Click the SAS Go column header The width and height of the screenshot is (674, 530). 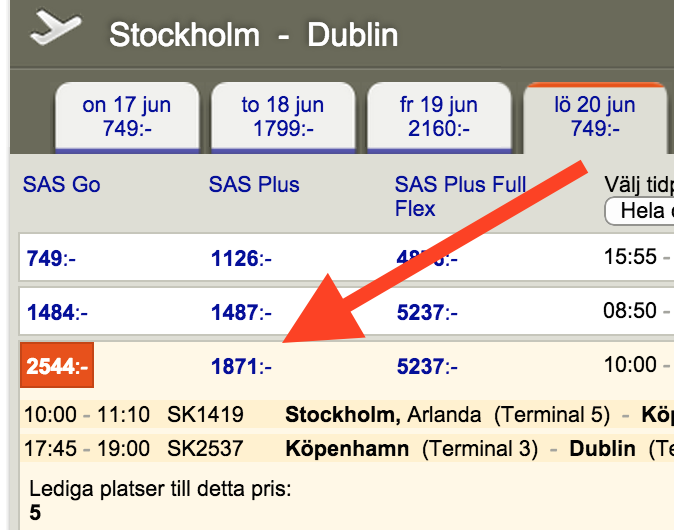tap(62, 184)
